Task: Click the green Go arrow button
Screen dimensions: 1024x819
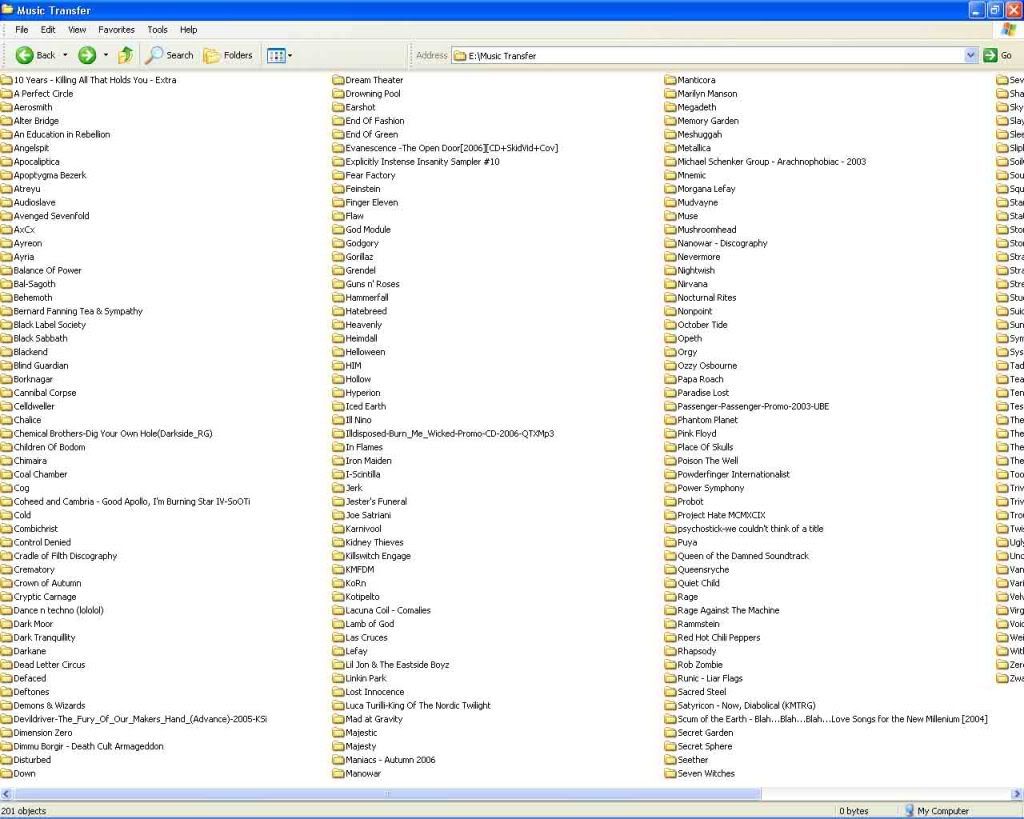Action: coord(990,56)
